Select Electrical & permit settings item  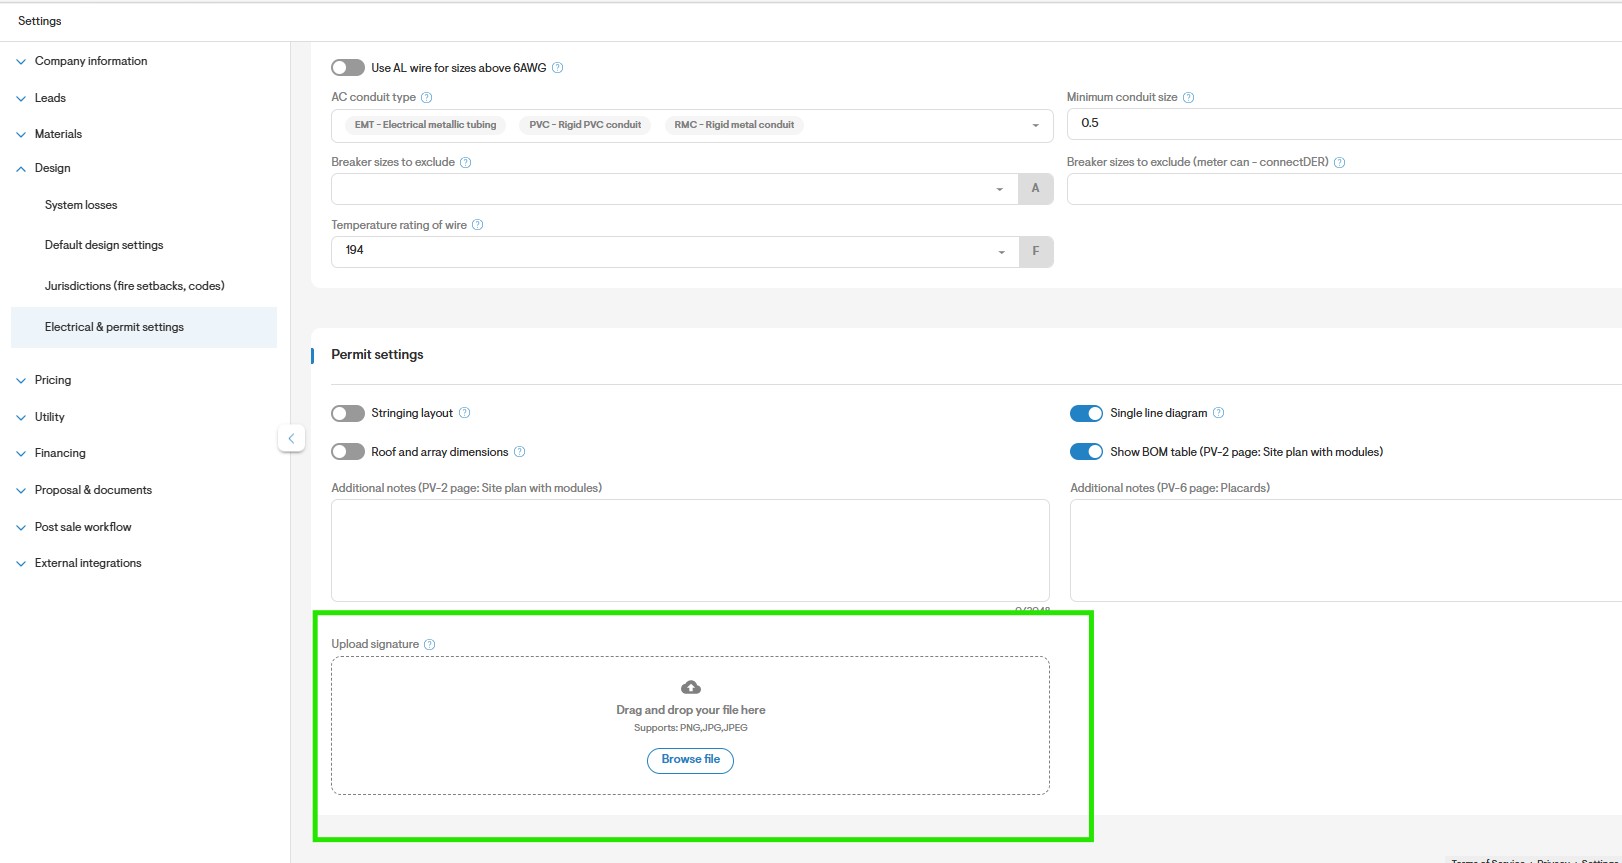pos(144,327)
